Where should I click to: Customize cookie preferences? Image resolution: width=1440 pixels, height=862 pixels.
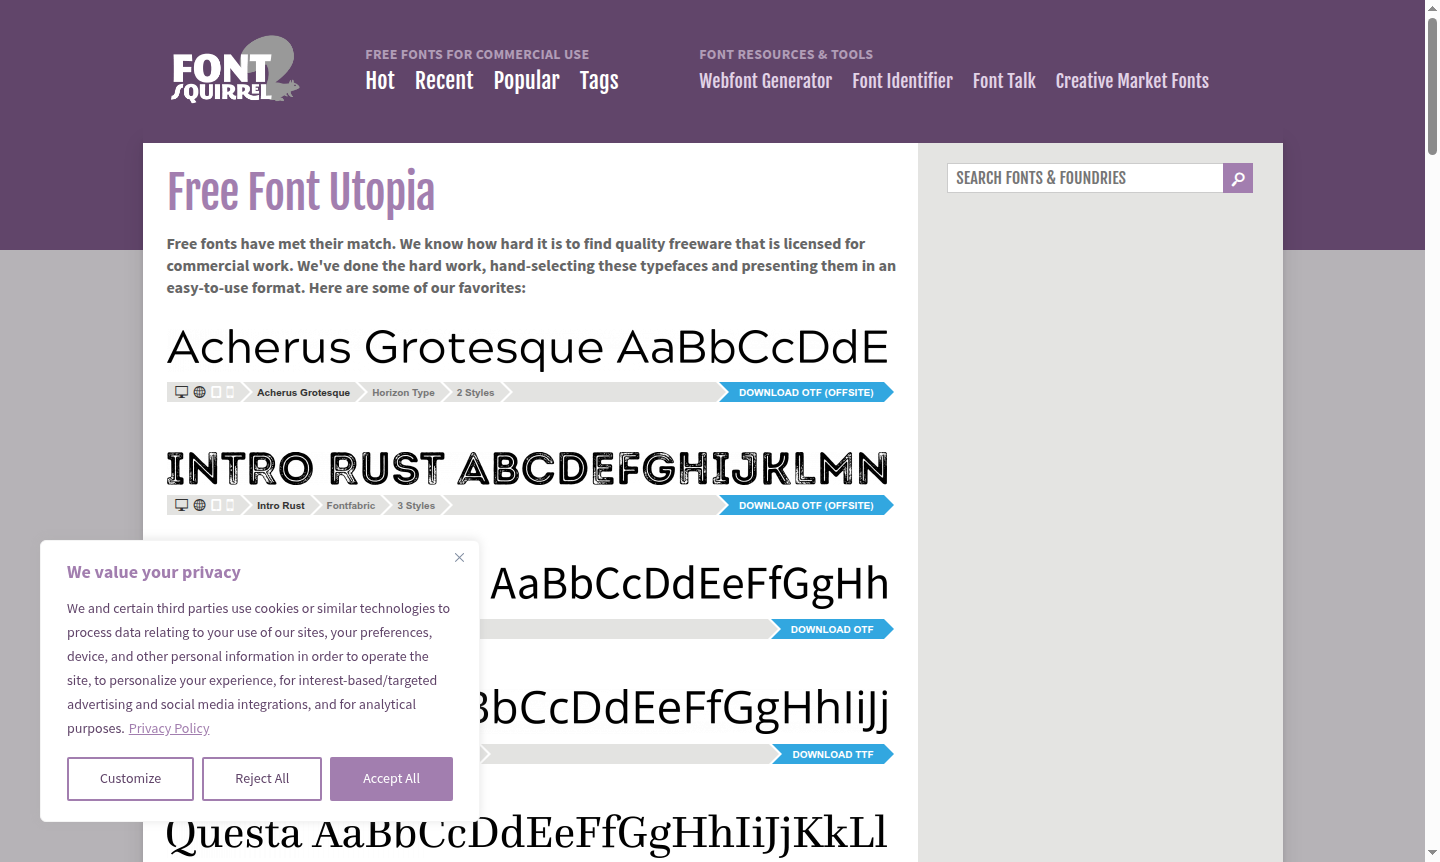click(130, 778)
